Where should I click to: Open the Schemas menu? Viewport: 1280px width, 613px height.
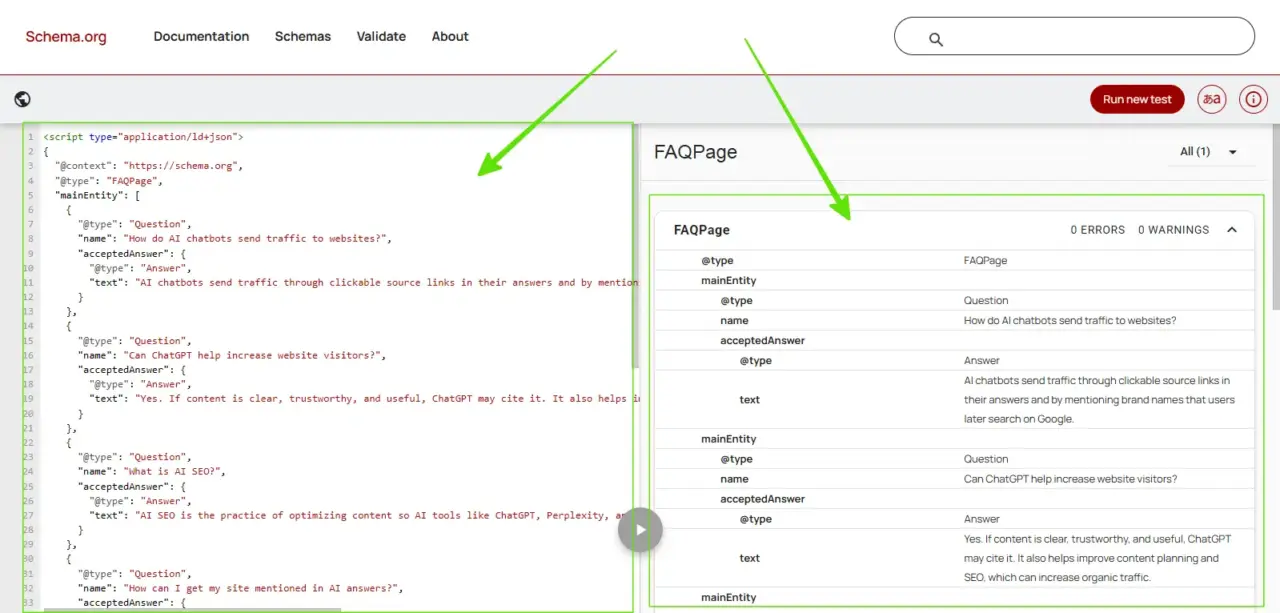click(302, 36)
